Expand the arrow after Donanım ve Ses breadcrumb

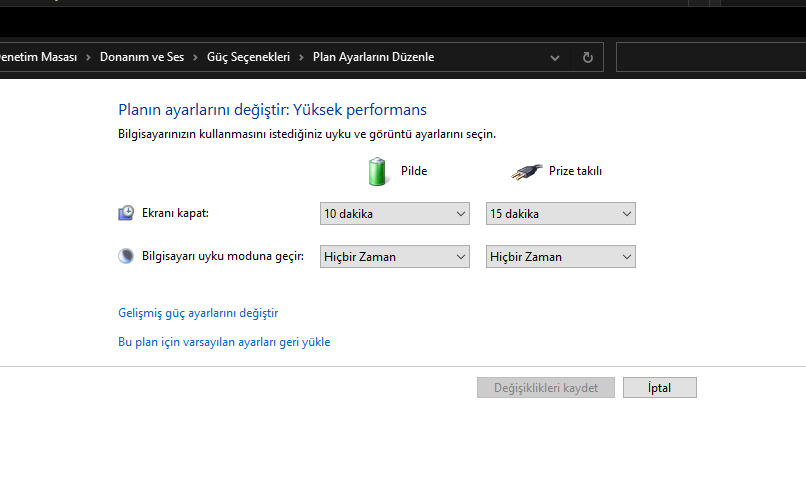pos(195,58)
